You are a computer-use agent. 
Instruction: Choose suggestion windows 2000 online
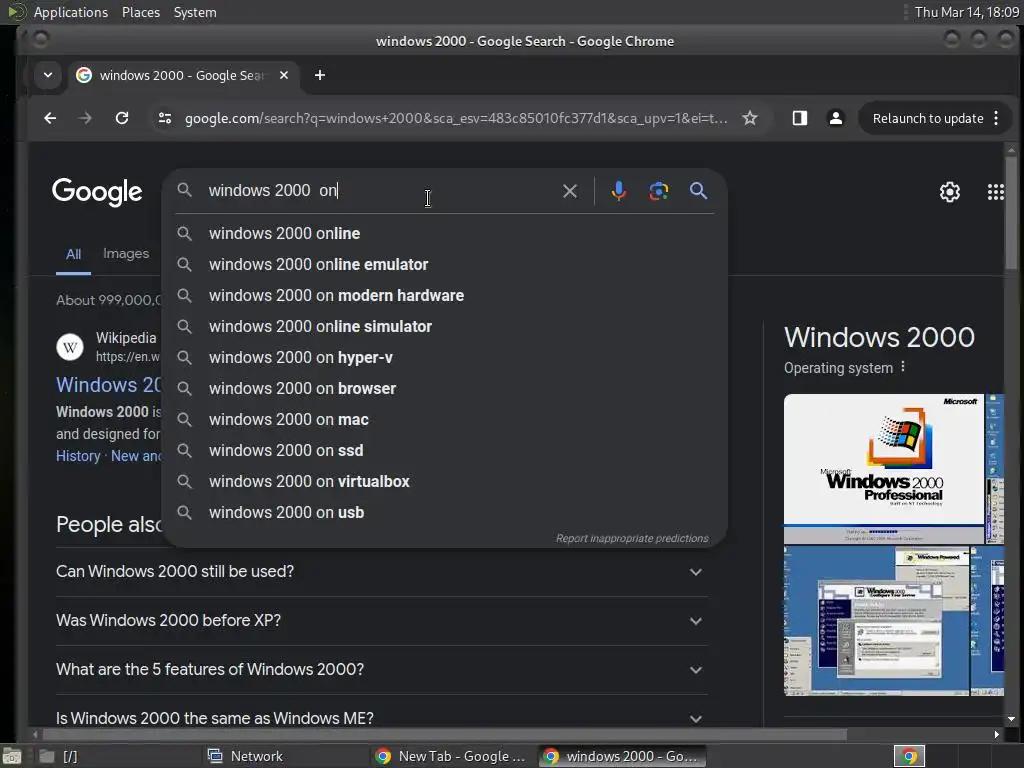click(x=444, y=233)
